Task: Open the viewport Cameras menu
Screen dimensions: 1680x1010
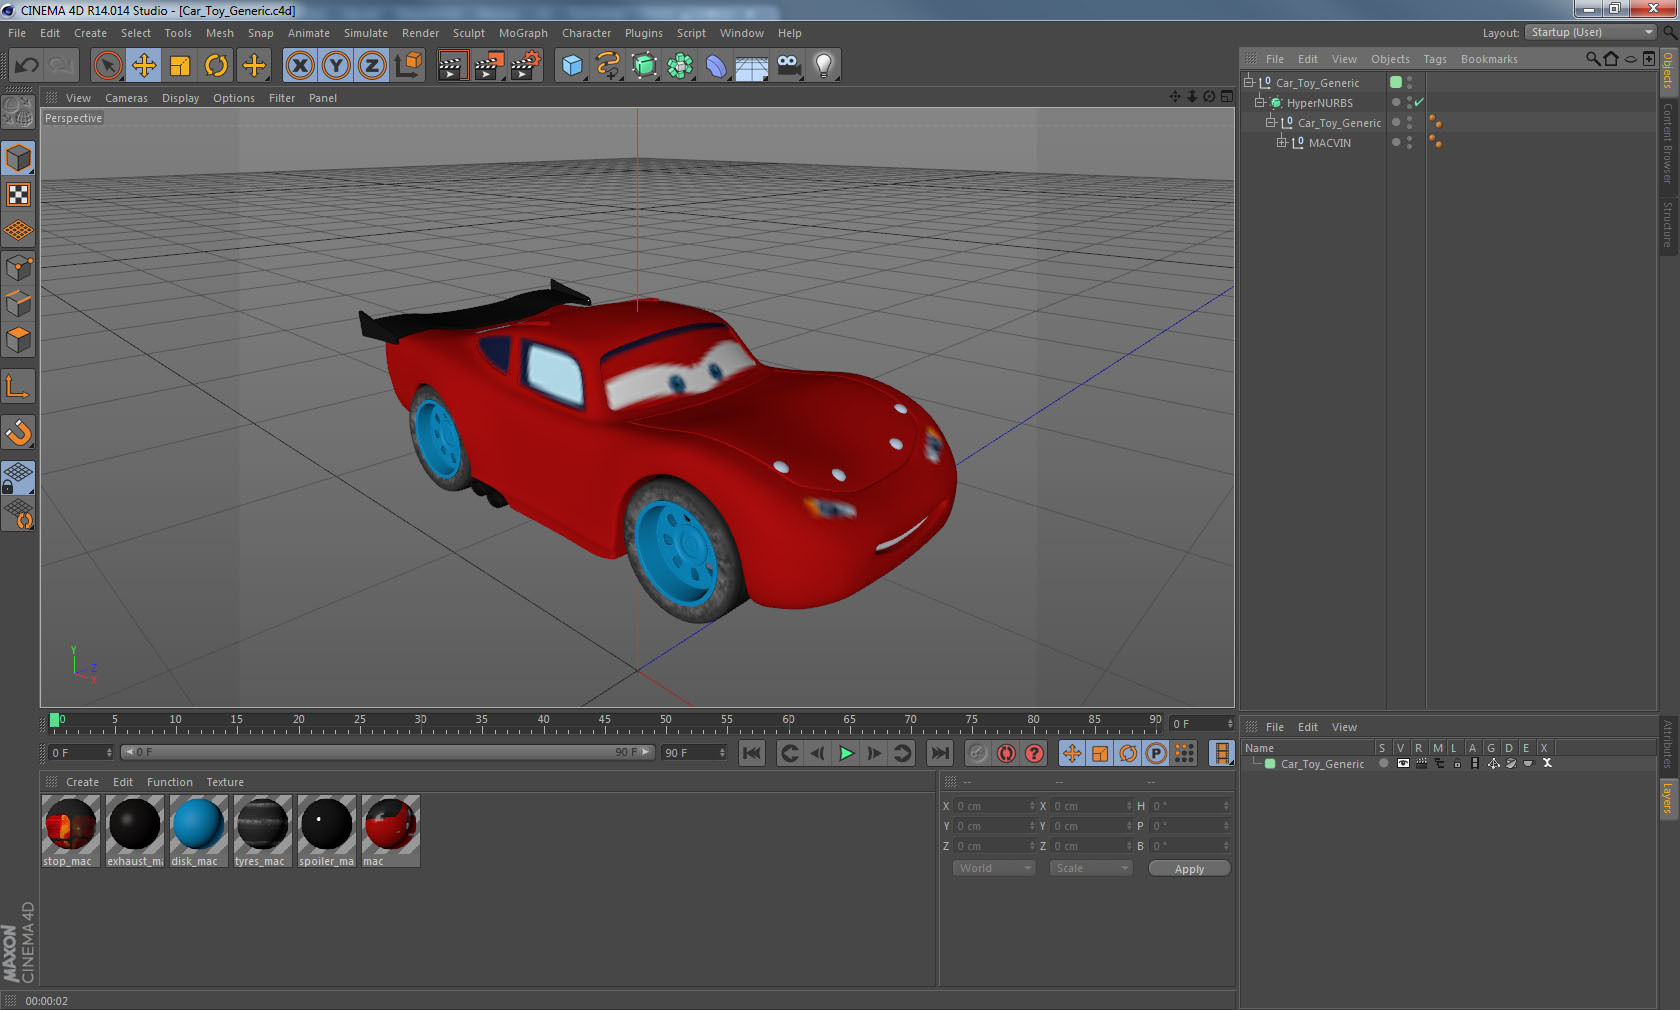Action: pos(126,98)
